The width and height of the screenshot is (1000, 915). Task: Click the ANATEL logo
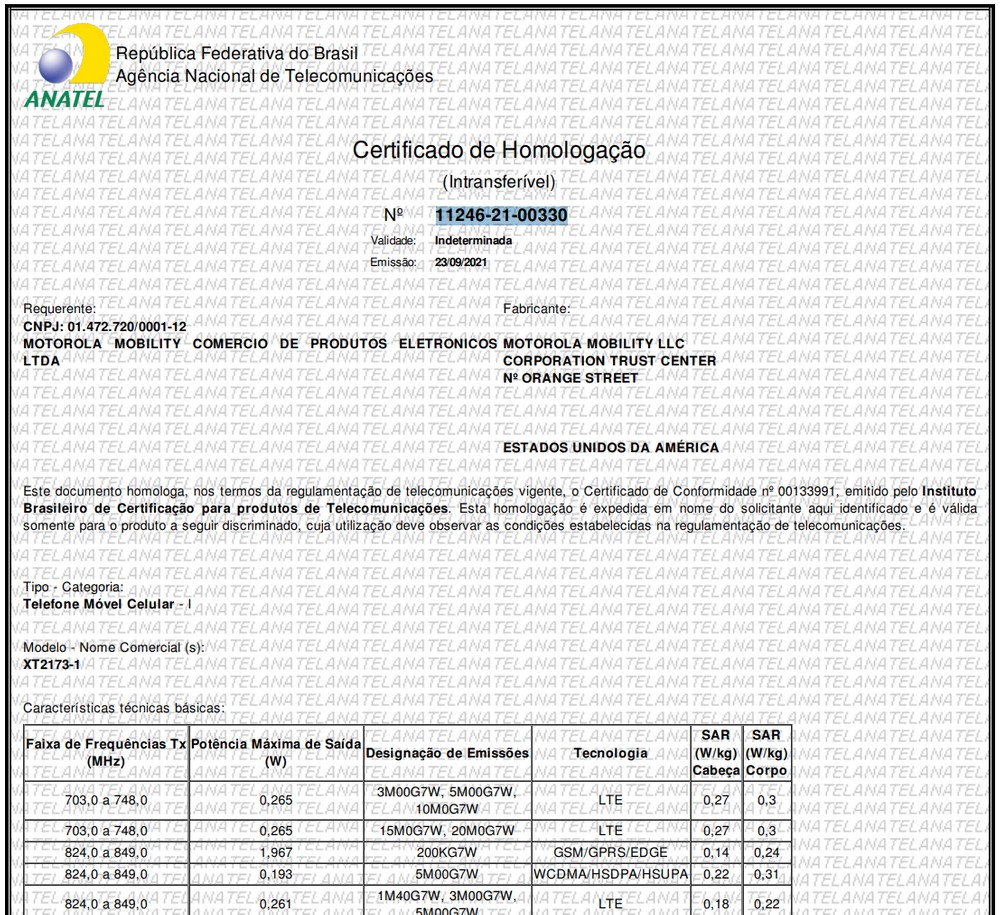[x=67, y=66]
